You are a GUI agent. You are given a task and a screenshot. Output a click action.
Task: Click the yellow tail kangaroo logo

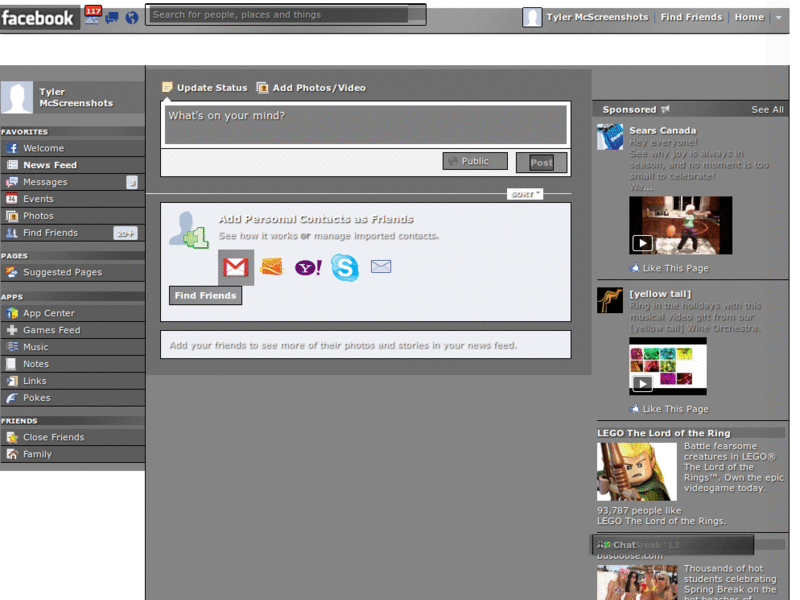pyautogui.click(x=610, y=300)
